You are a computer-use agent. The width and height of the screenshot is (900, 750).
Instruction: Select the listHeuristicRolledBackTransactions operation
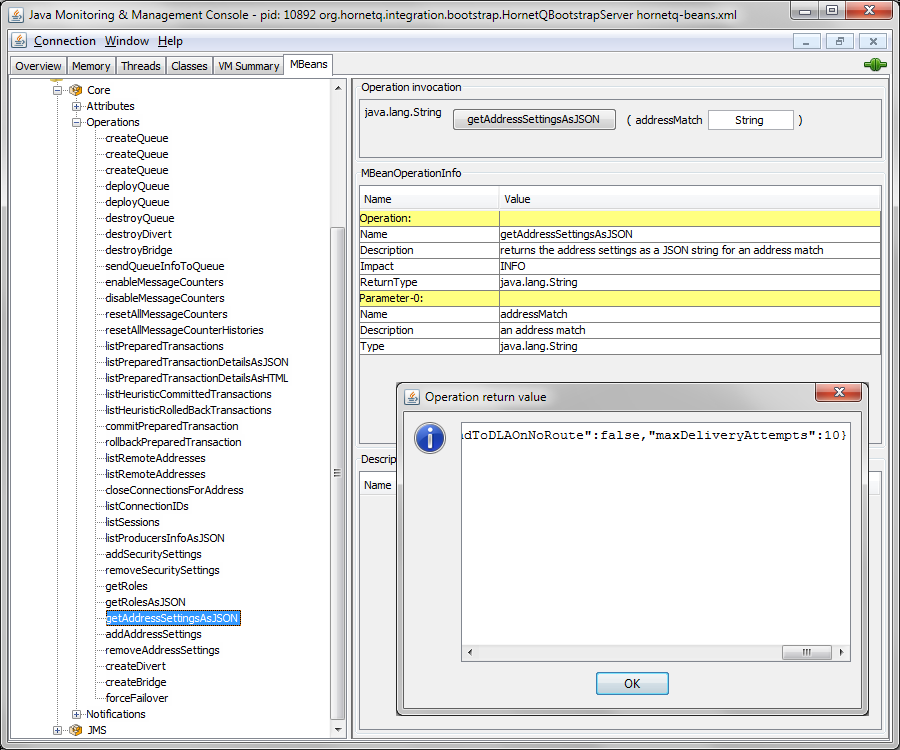[188, 410]
